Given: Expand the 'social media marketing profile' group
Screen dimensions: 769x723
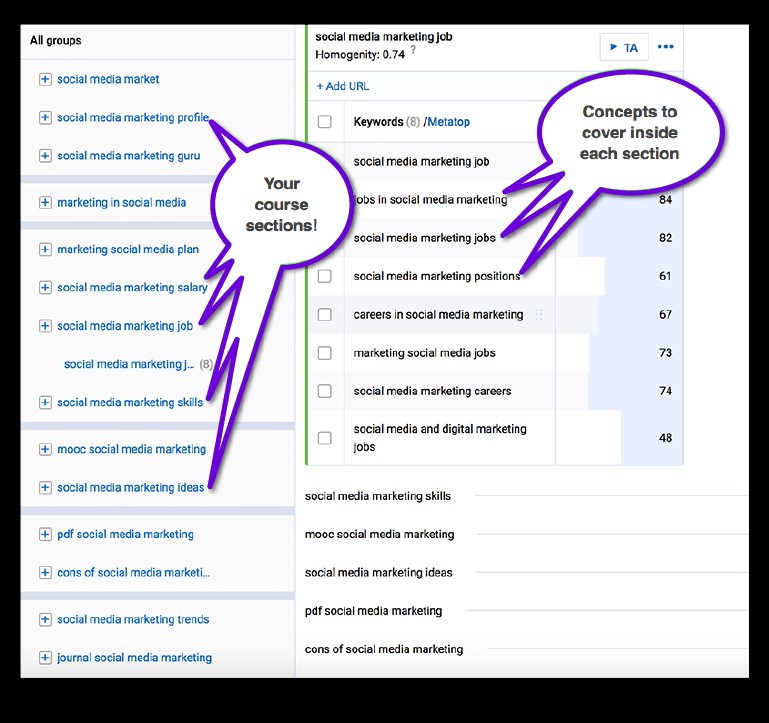Looking at the screenshot, I should 45,117.
